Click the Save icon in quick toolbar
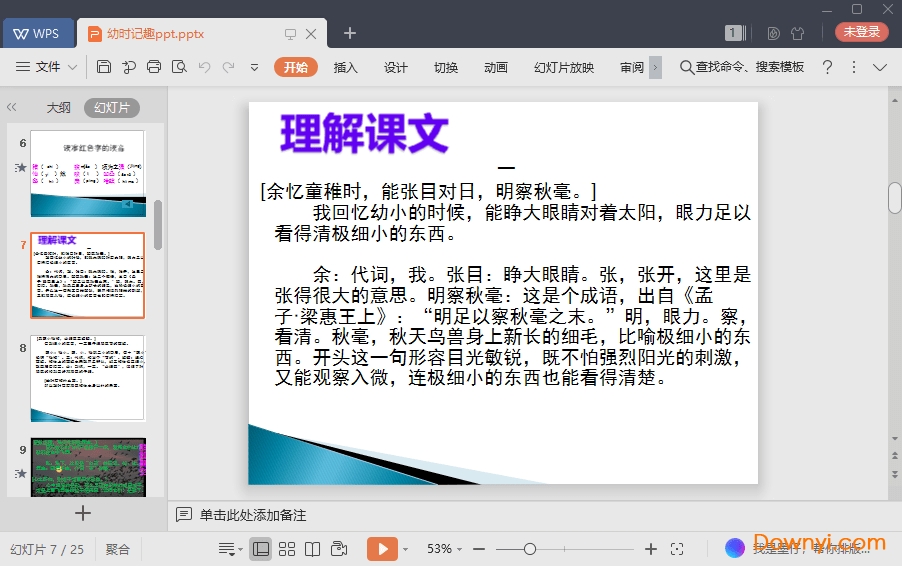This screenshot has width=902, height=566. point(104,67)
